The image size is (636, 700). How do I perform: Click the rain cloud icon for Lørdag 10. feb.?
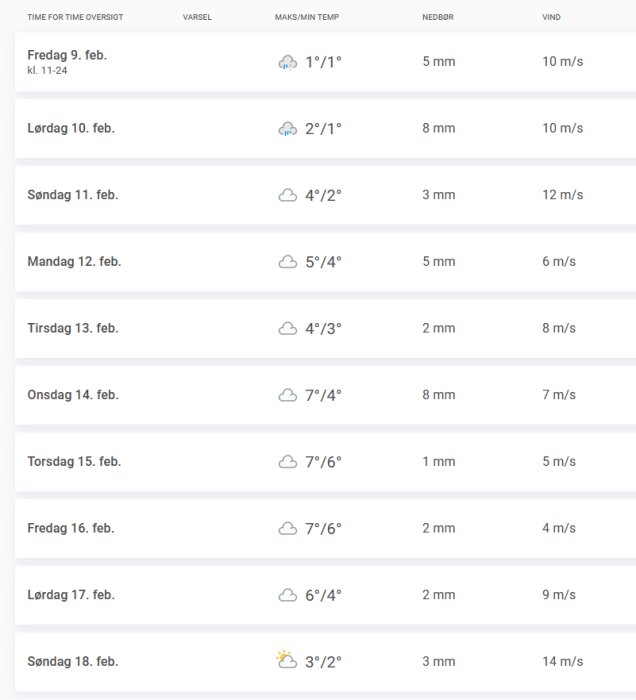287,129
